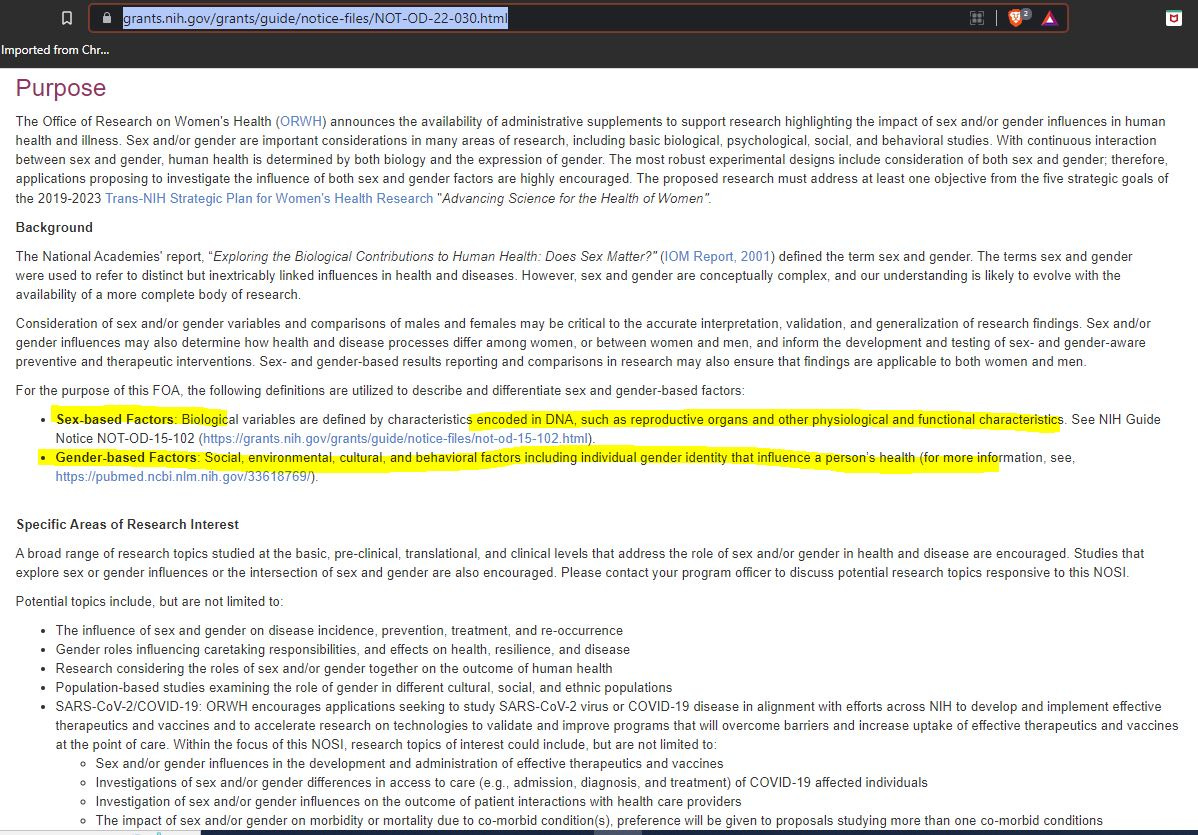Click the paragraph starting 'Consideration of sex and/or gender variables'
The width and height of the screenshot is (1198, 835).
point(583,343)
